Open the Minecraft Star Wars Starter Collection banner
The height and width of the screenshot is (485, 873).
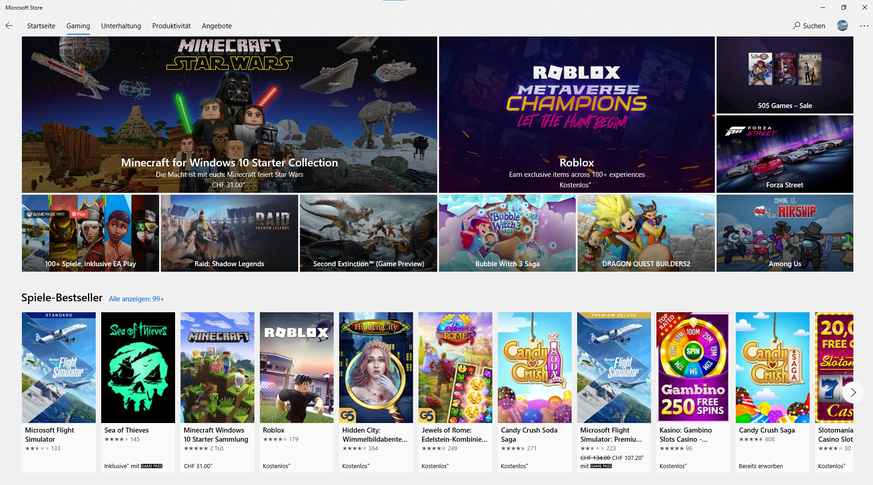(229, 115)
